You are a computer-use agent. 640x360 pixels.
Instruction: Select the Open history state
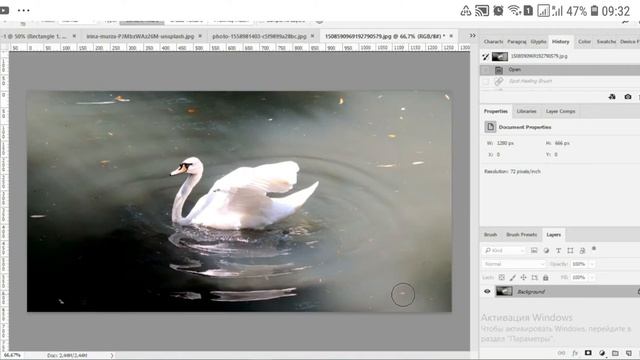560,70
